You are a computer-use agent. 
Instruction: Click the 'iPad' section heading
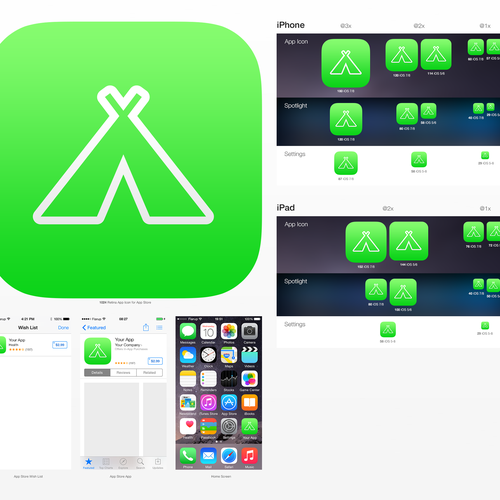click(x=286, y=208)
